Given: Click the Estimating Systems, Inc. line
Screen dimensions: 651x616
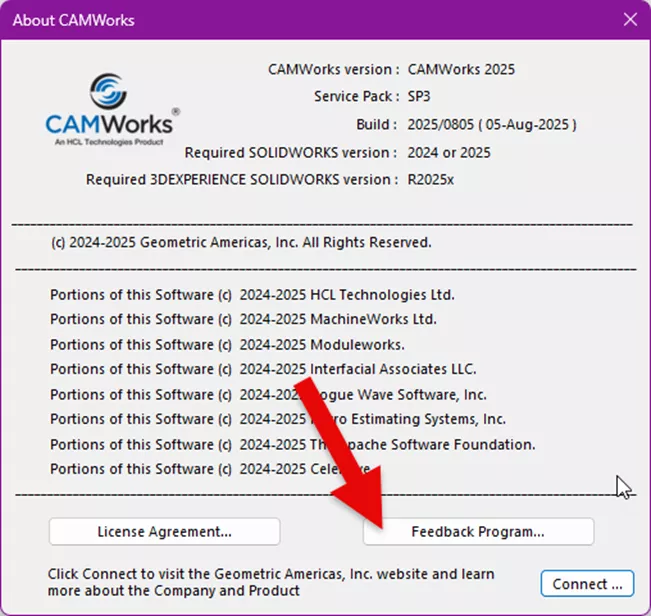Looking at the screenshot, I should pyautogui.click(x=278, y=419).
